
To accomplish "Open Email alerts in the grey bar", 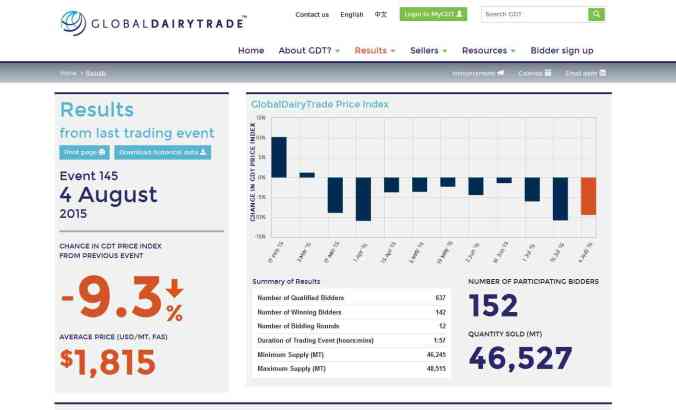I will coord(585,73).
